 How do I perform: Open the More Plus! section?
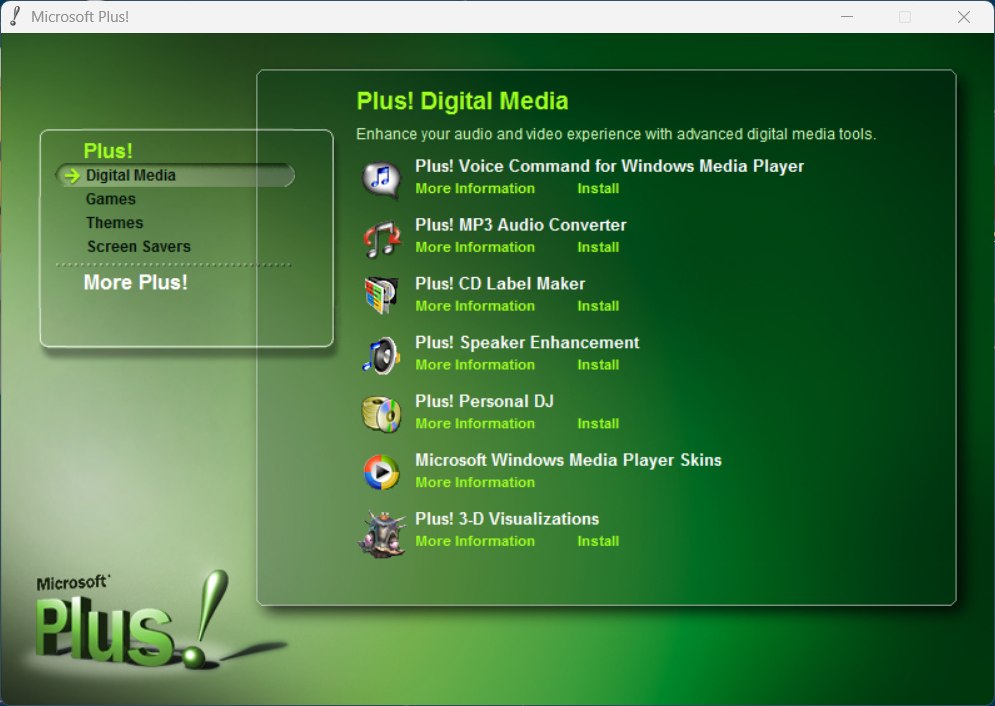135,283
